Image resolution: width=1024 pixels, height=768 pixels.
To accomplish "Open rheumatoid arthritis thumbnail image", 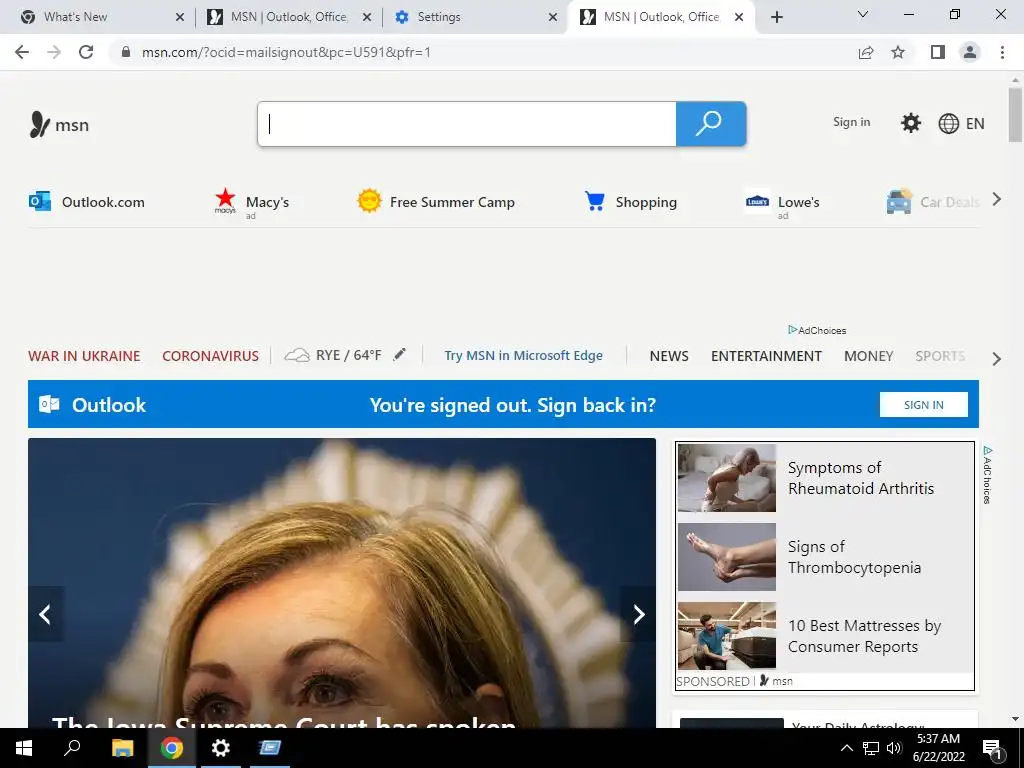I will 726,477.
